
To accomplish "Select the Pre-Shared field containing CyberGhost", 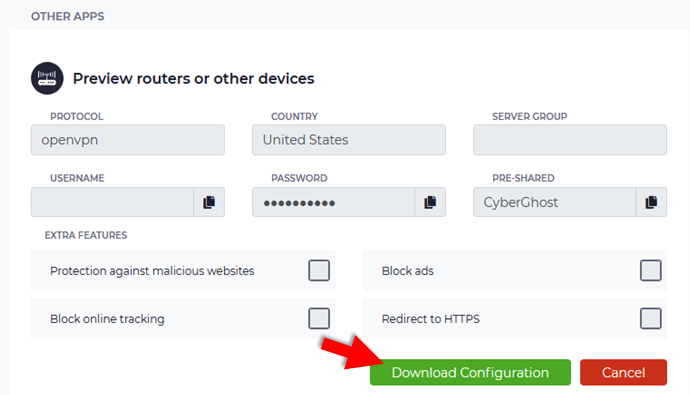I will coord(554,202).
